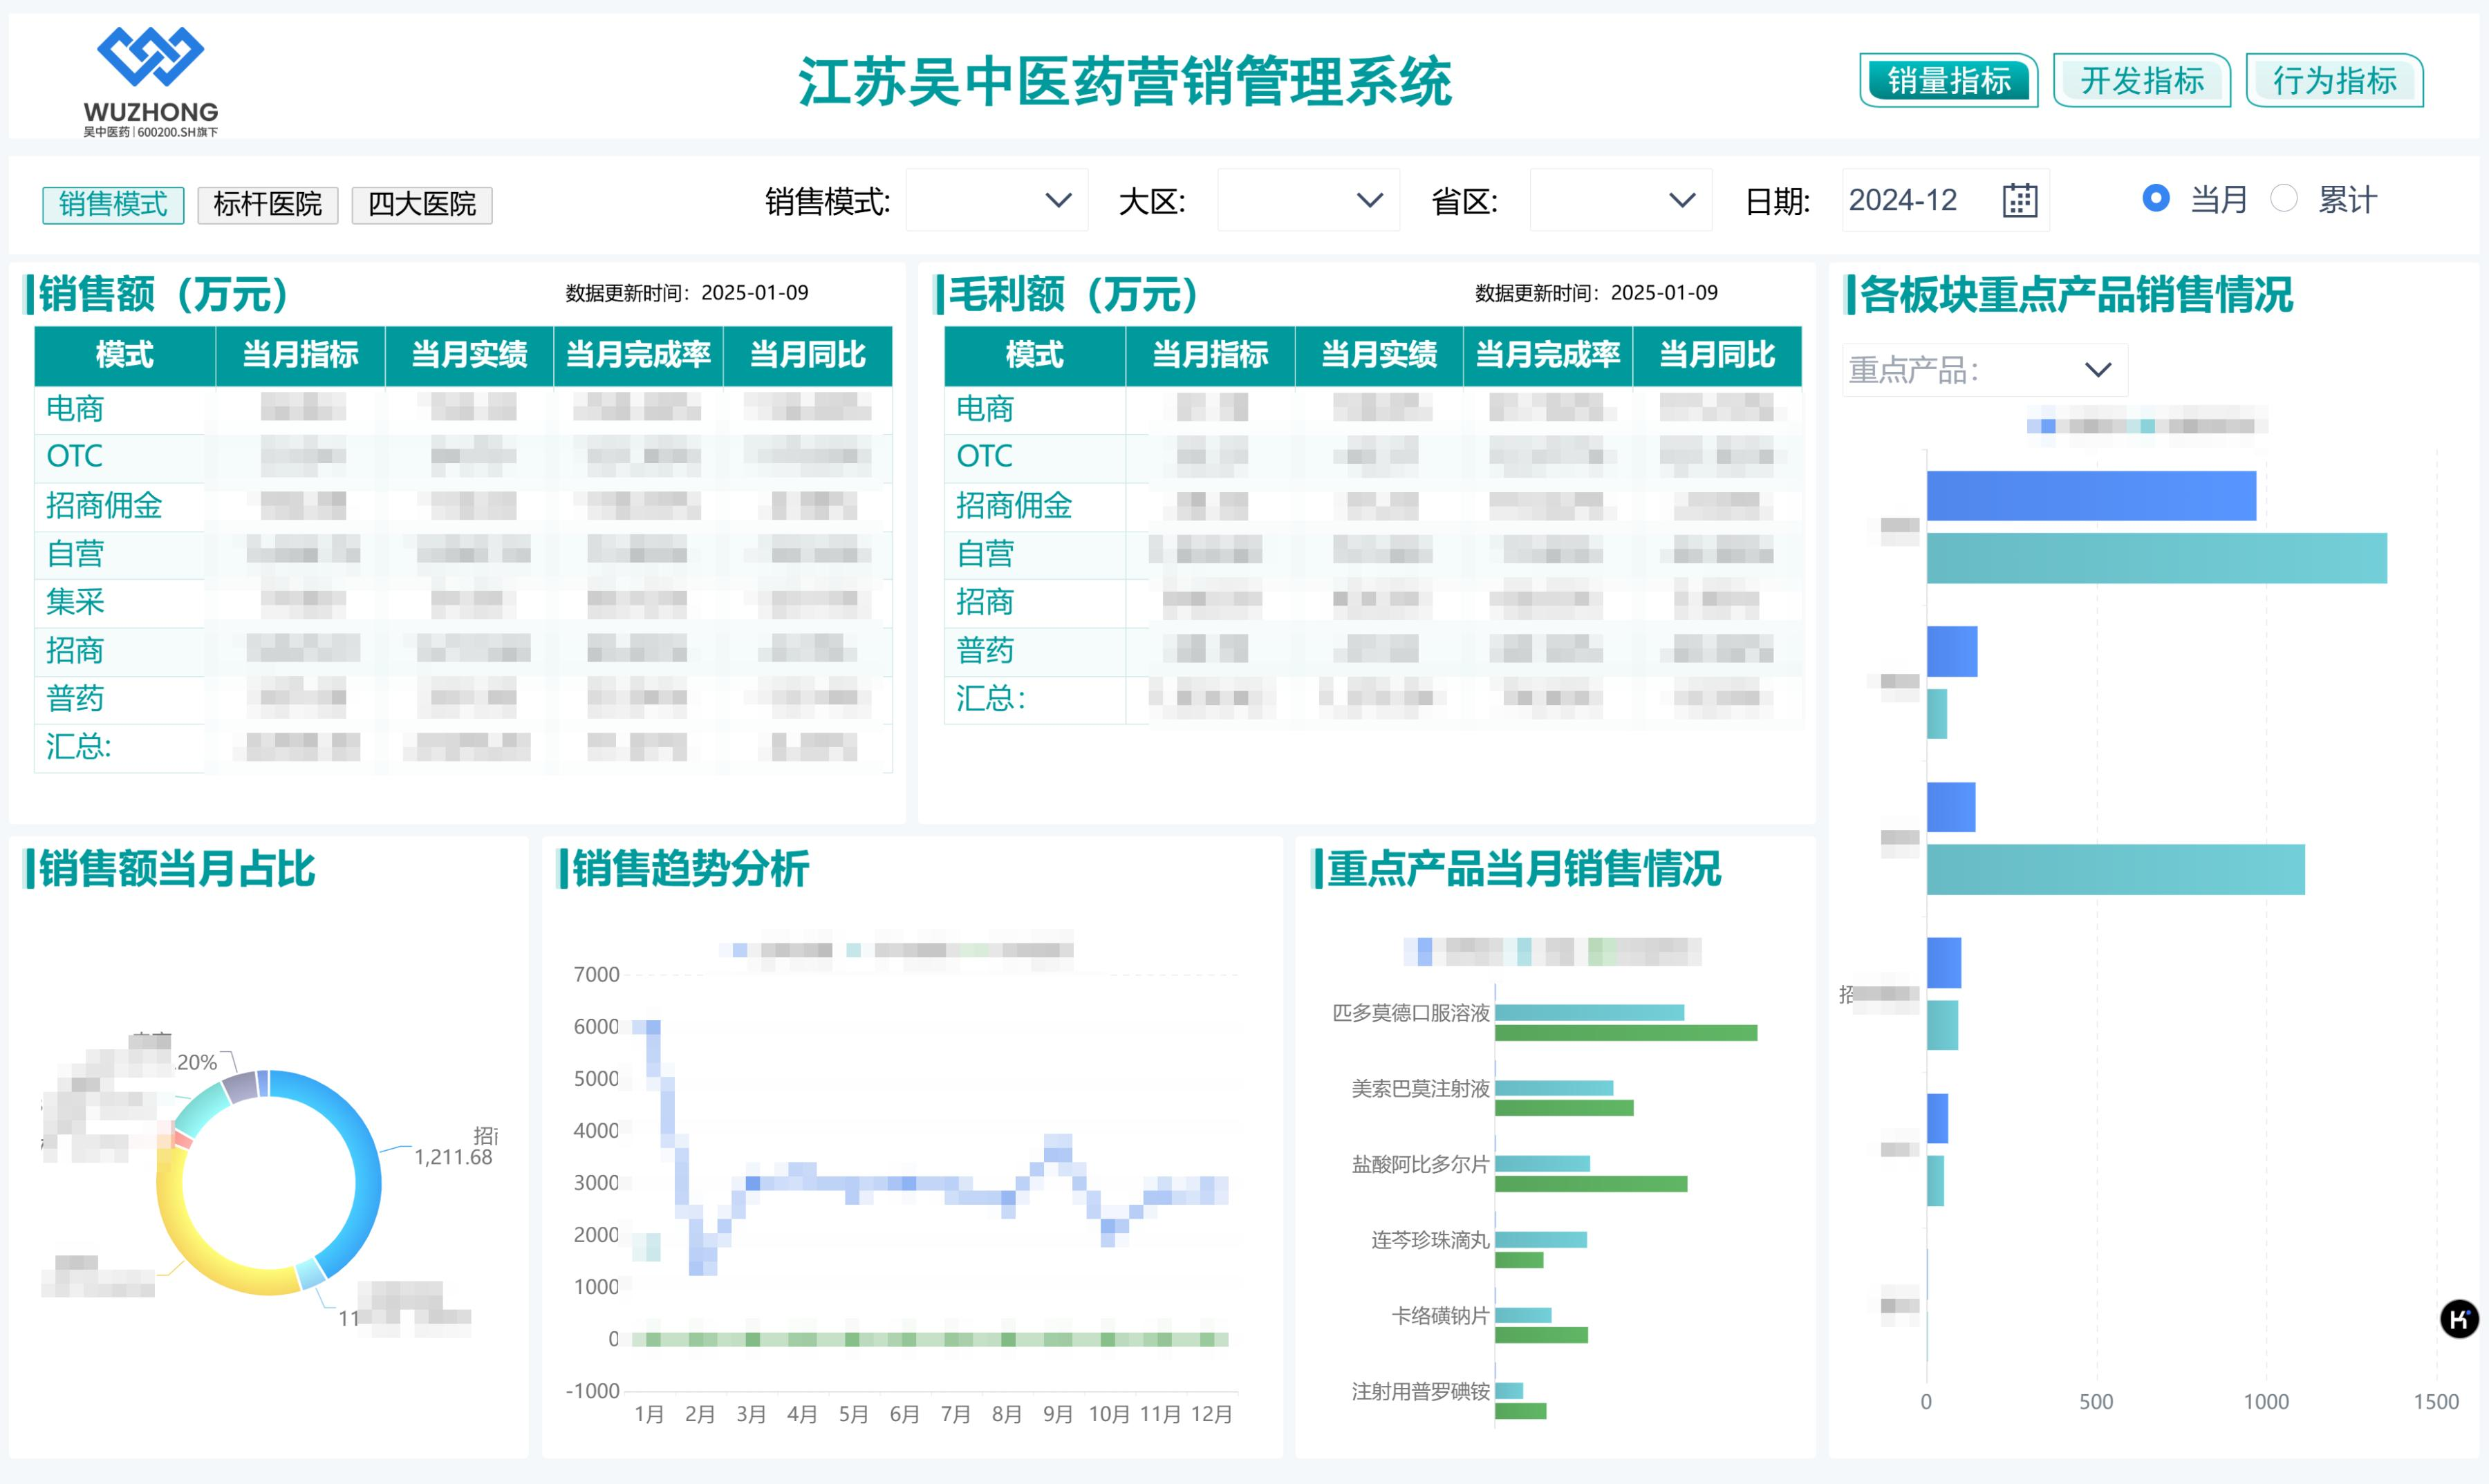This screenshot has height=1484, width=2489.
Task: Switch to the 开发指标 tab
Action: point(2141,80)
